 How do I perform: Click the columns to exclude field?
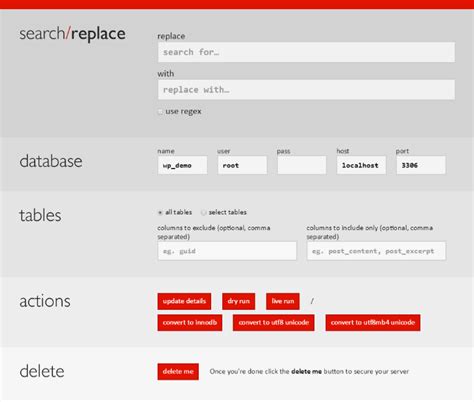coord(227,251)
